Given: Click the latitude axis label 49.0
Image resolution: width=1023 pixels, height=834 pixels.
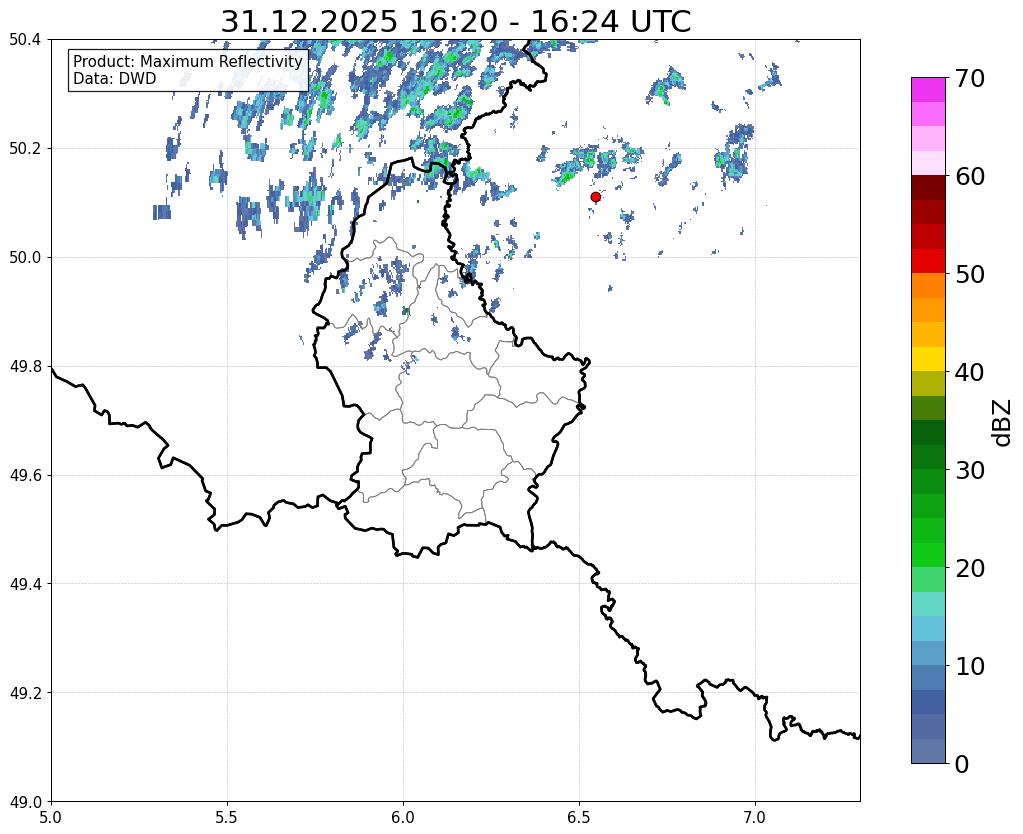Looking at the screenshot, I should 25,802.
